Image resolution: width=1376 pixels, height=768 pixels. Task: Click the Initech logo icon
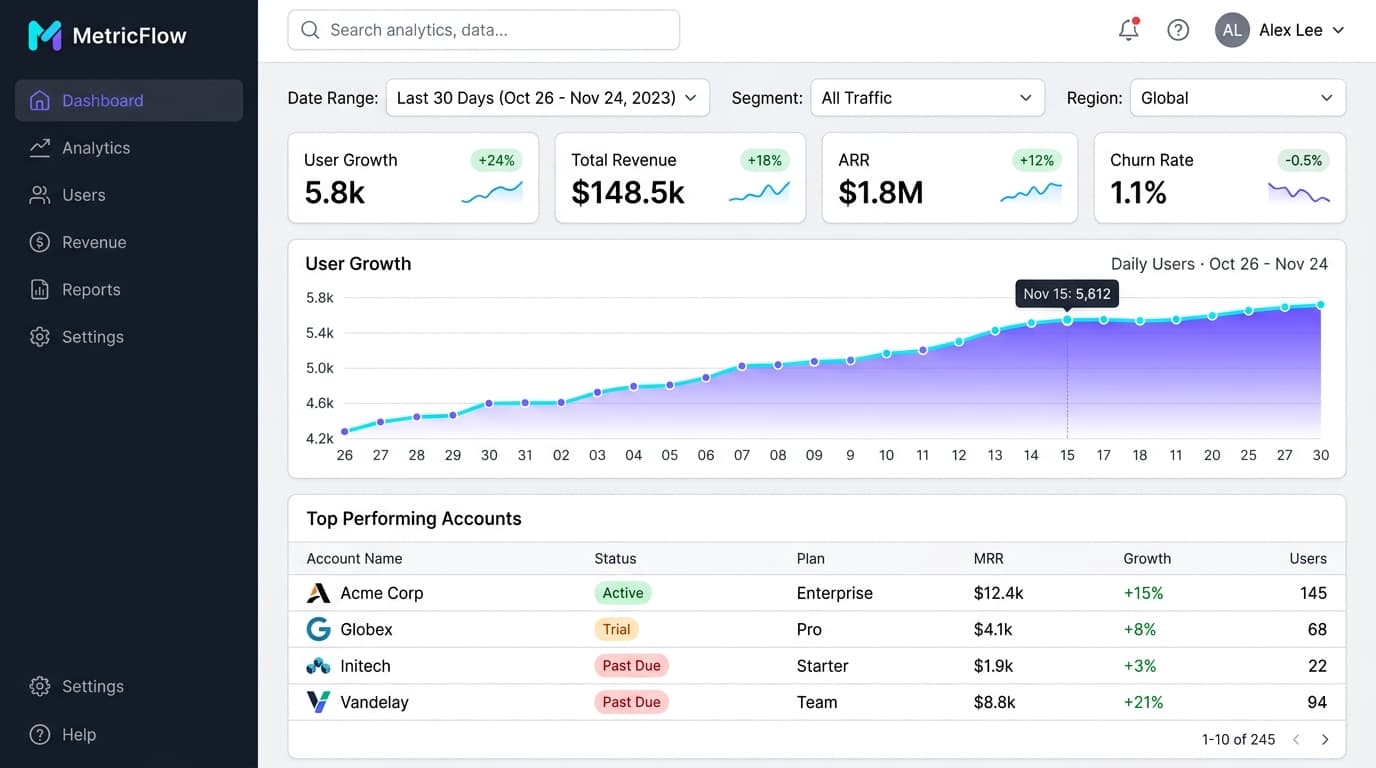(318, 666)
